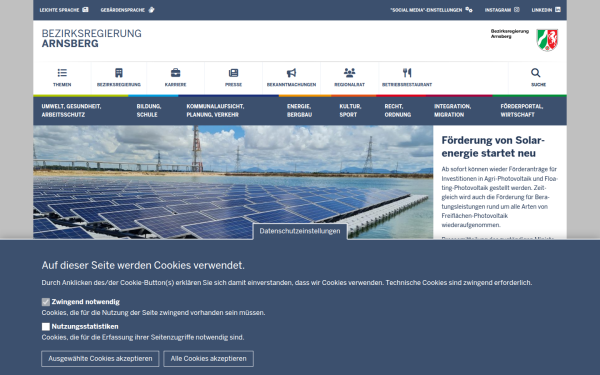Open the Karriere briefcase icon
The height and width of the screenshot is (375, 600).
(x=175, y=73)
